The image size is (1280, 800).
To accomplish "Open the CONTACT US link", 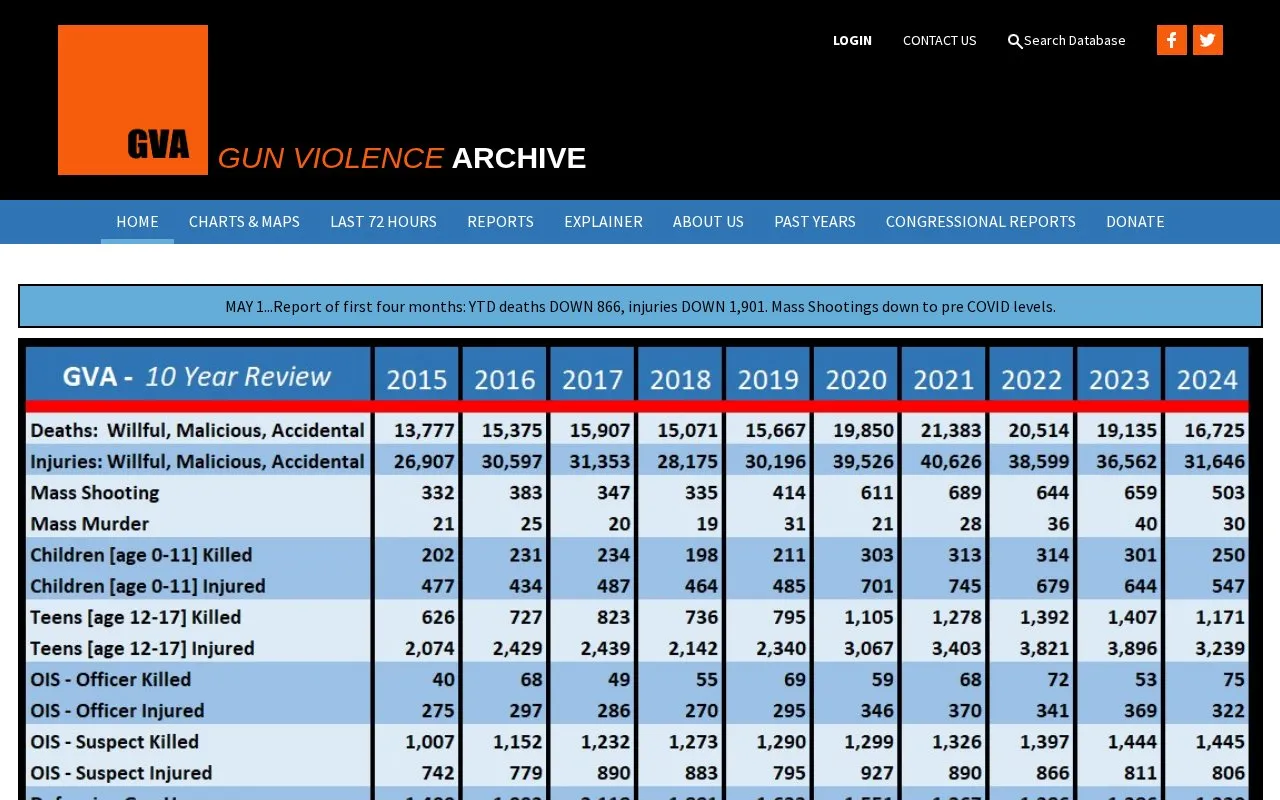I will point(939,40).
